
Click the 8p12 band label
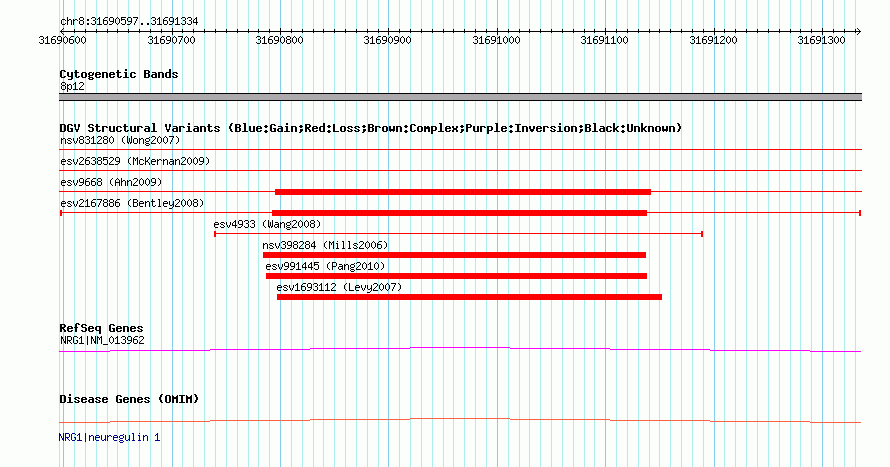coord(72,86)
